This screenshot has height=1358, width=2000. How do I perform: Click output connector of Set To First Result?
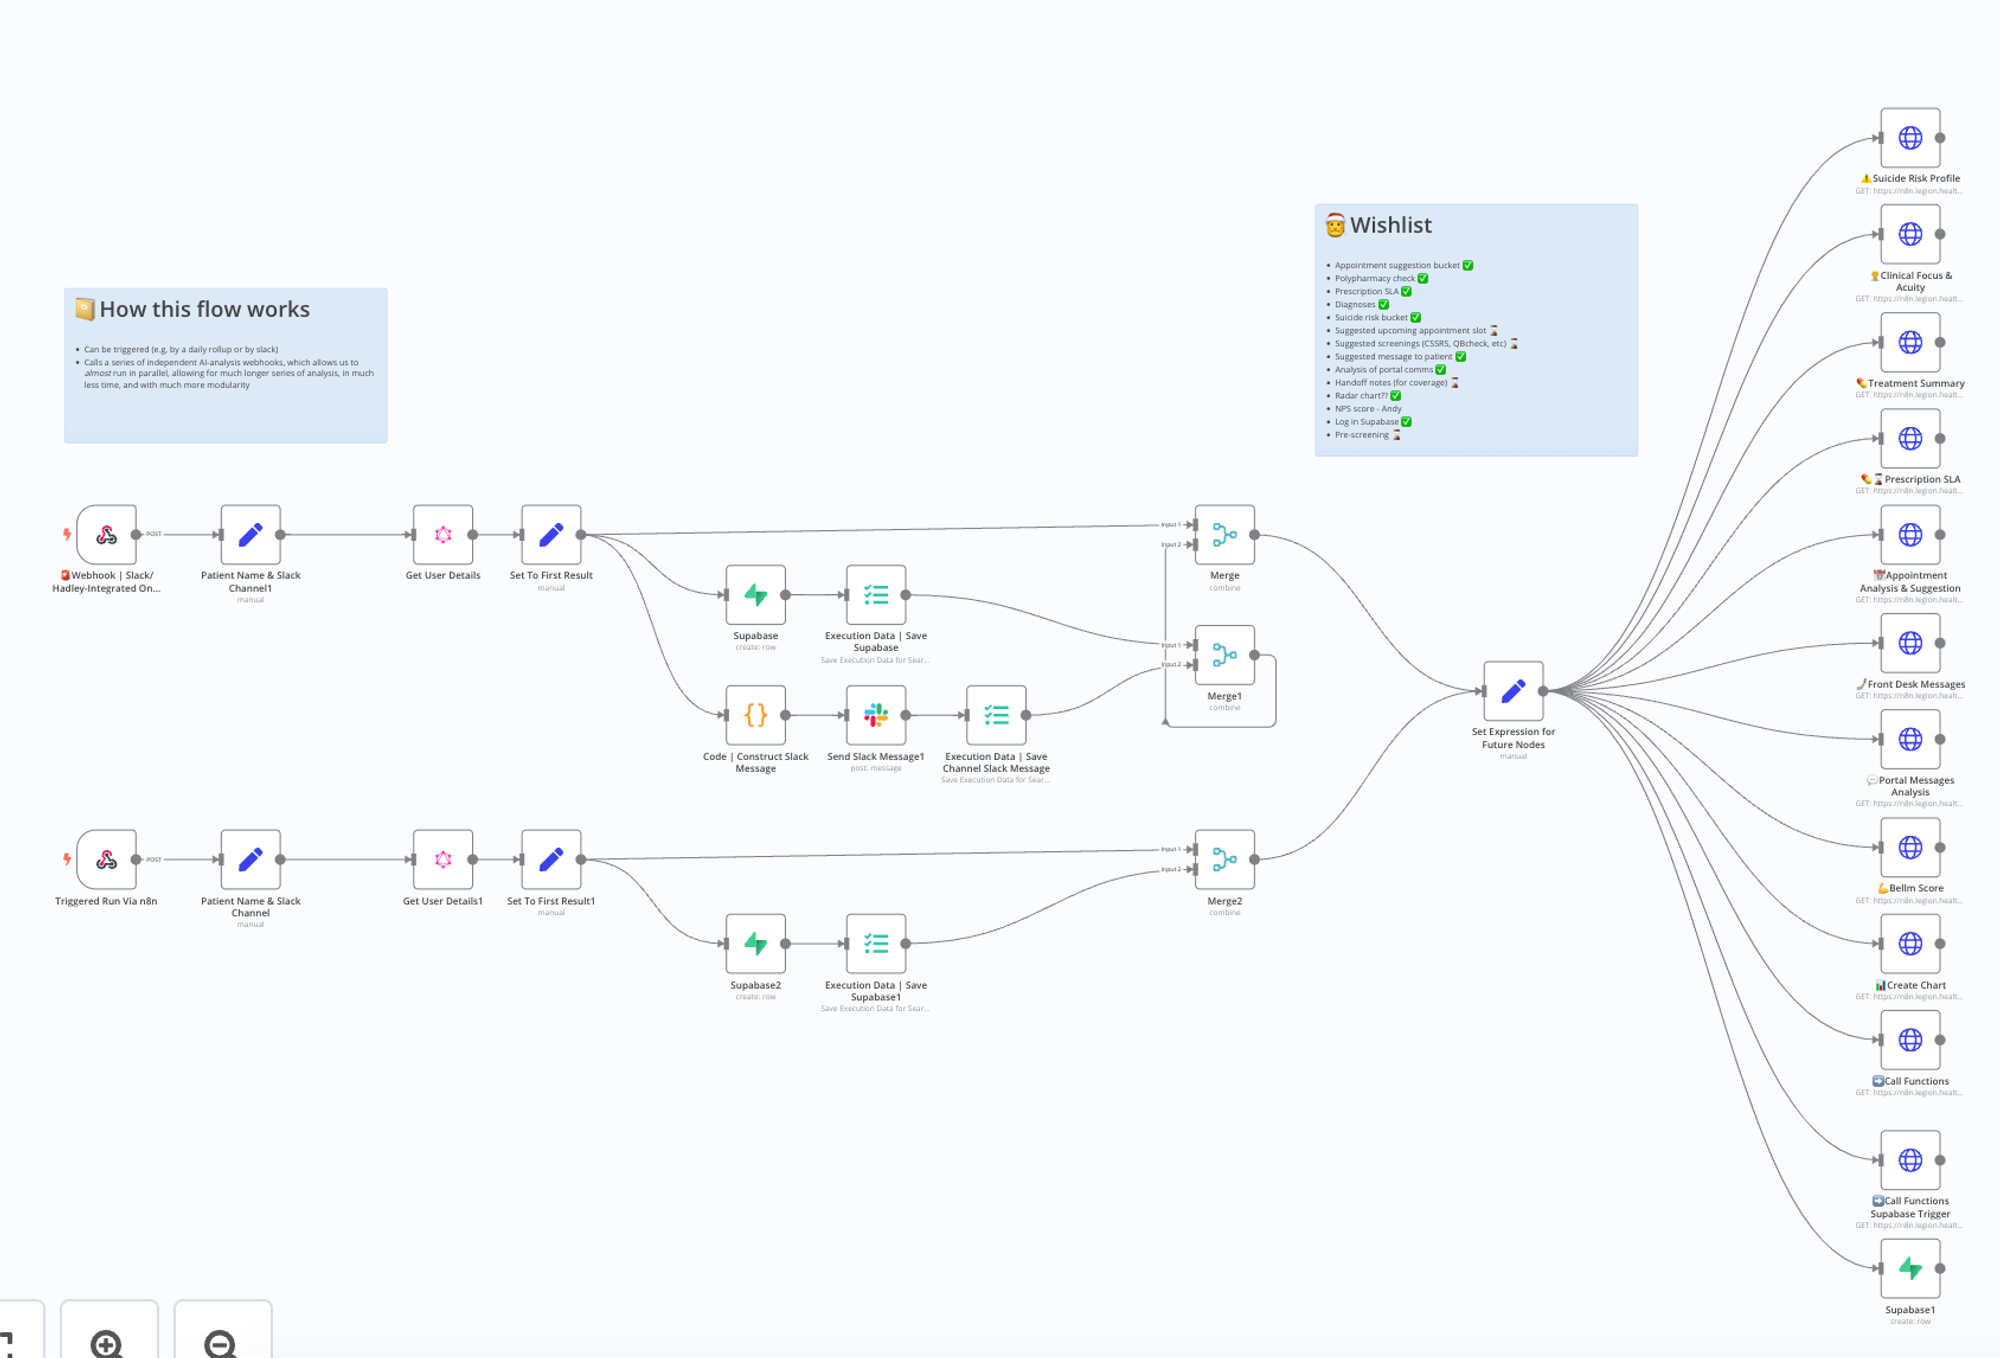click(581, 535)
